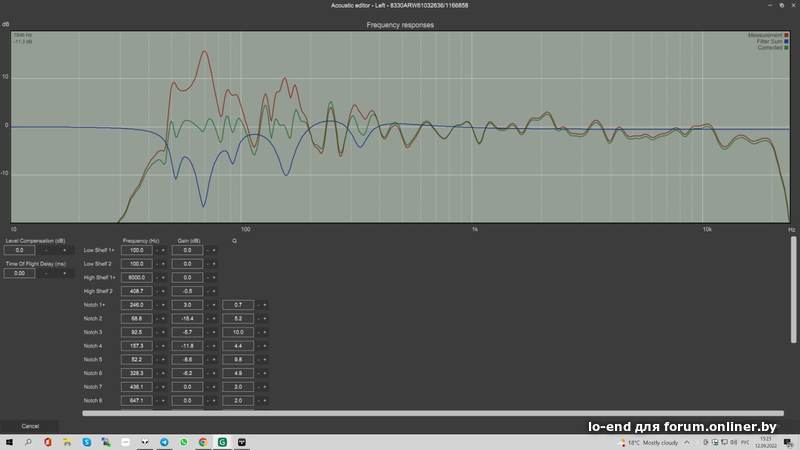Click the Corrected legend entry
Image resolution: width=800 pixels, height=450 pixels.
click(x=773, y=47)
